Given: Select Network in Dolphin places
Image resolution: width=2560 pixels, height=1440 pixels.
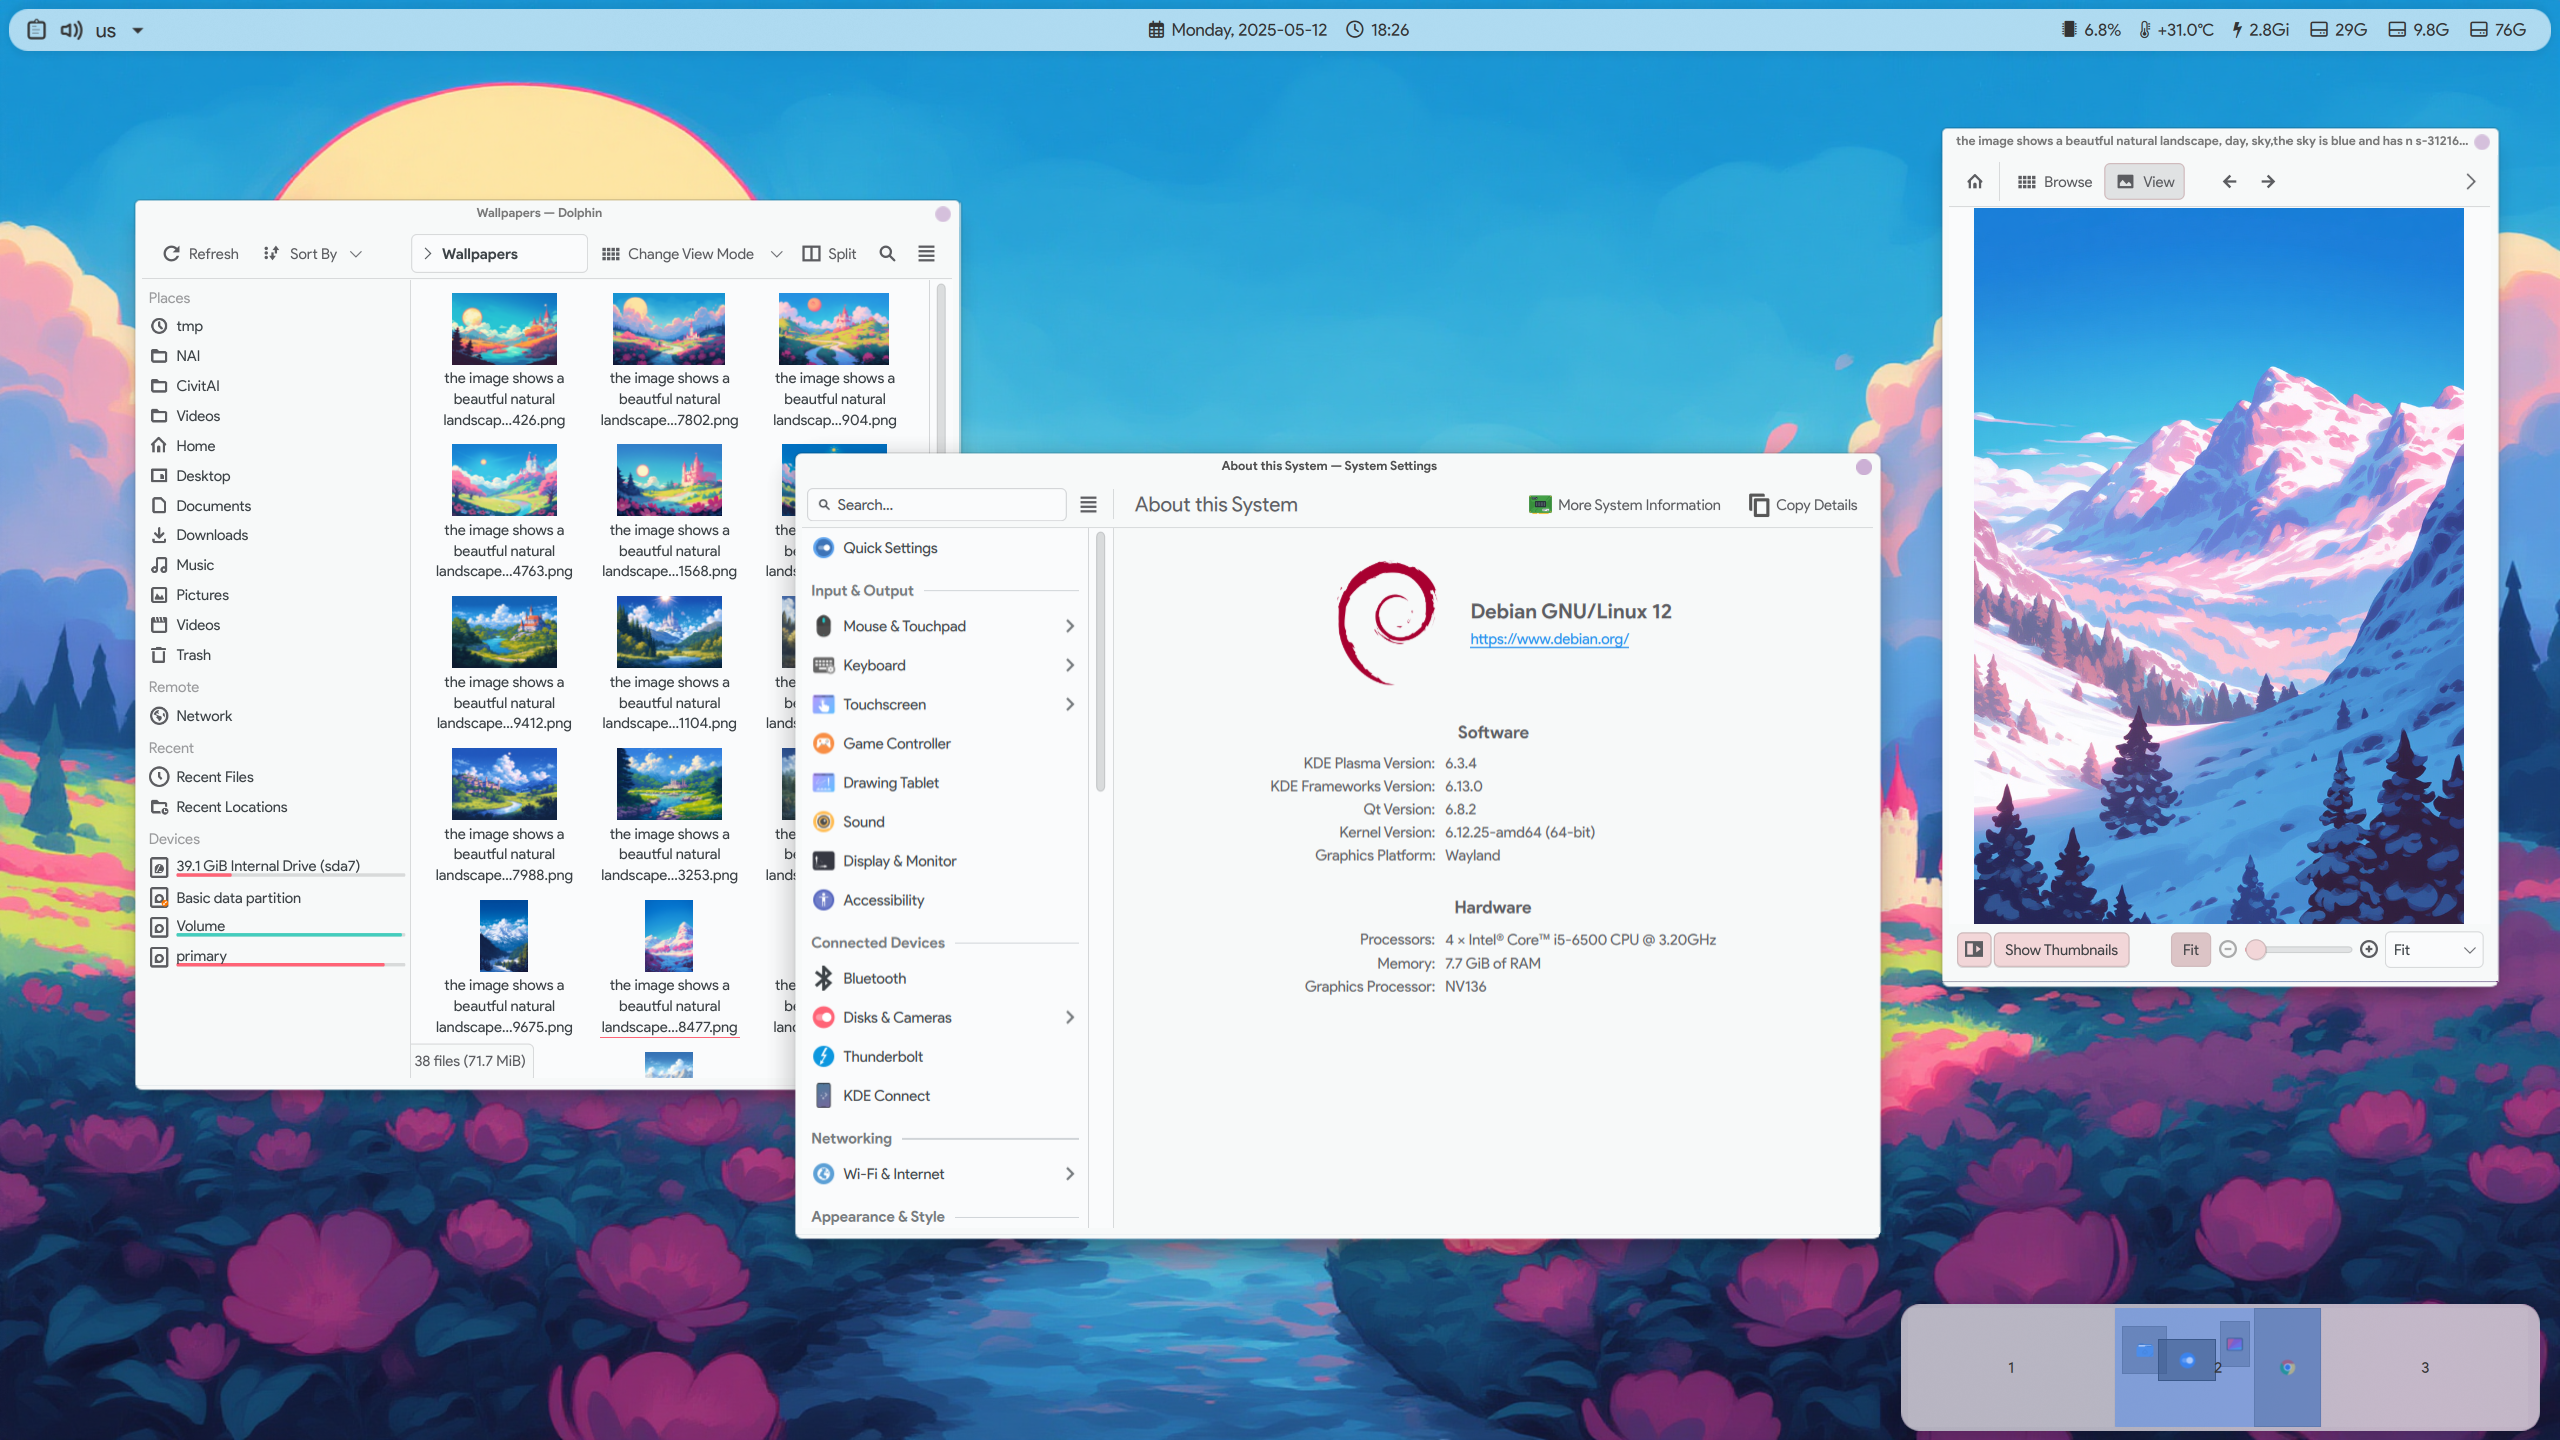Looking at the screenshot, I should [x=275, y=716].
